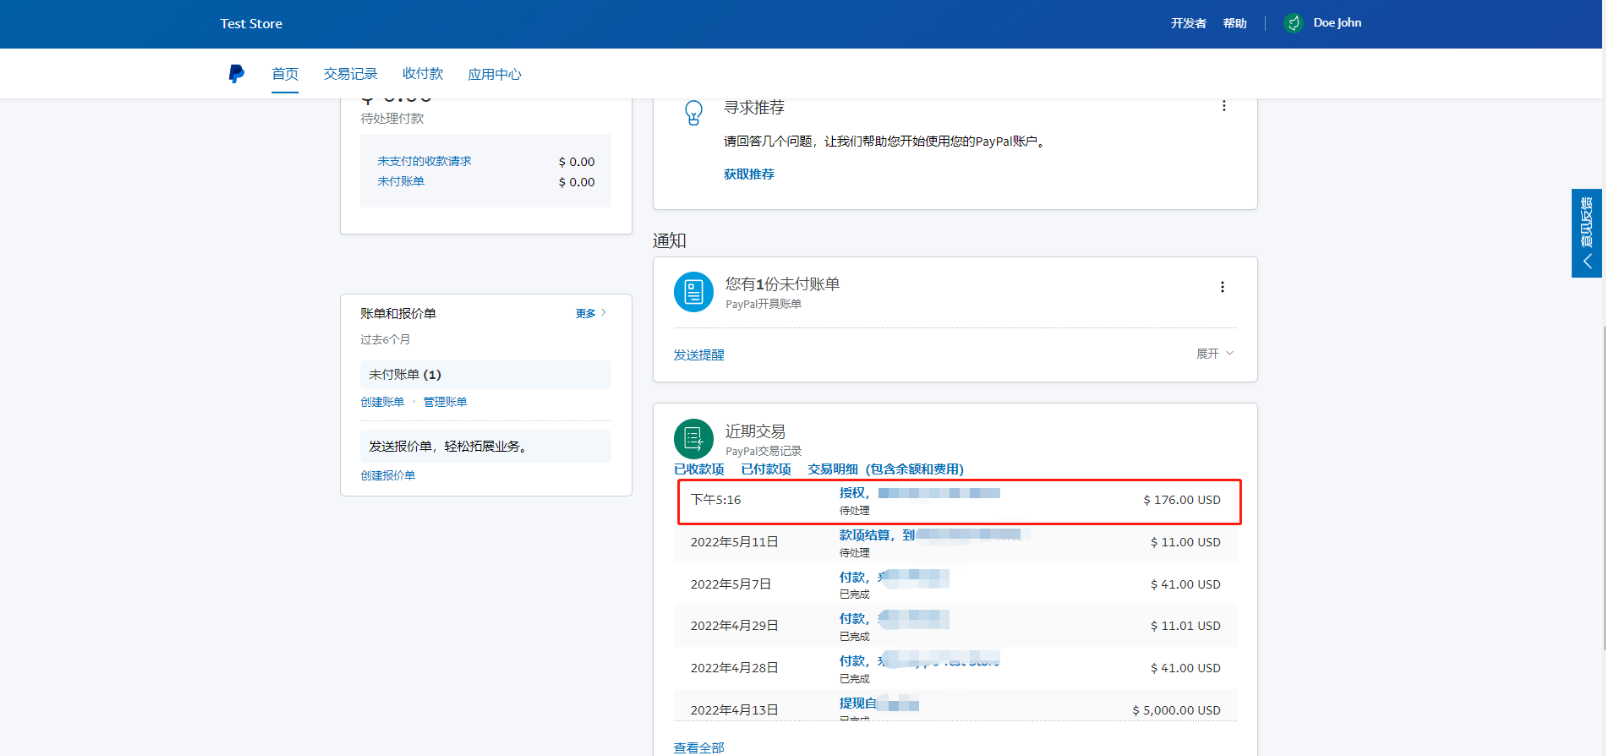Screen dimensions: 1606x756
Task: Open 付款 transaction dated 2022年4月28日
Action: (955, 668)
